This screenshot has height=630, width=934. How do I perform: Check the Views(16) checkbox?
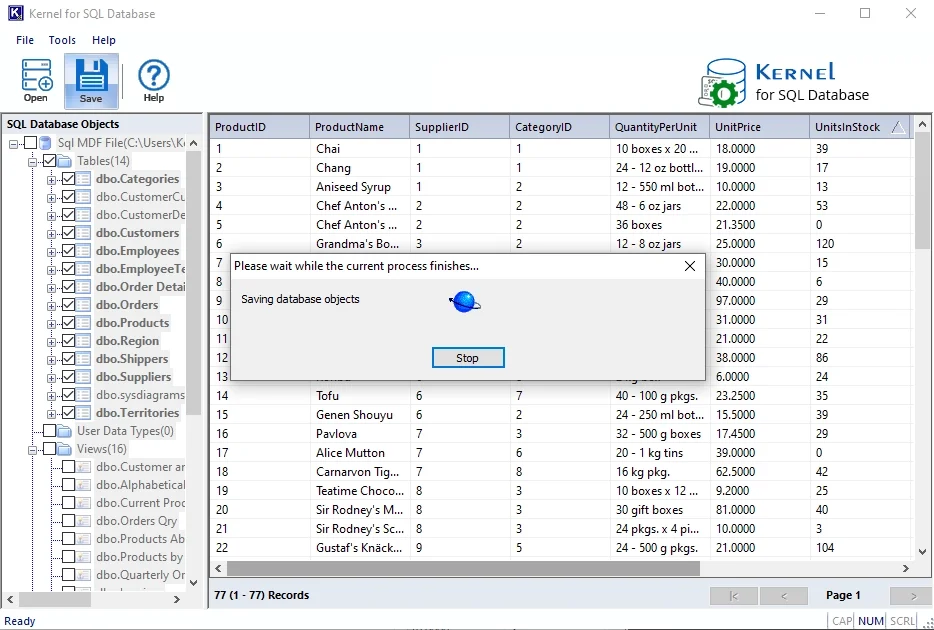[x=50, y=448]
